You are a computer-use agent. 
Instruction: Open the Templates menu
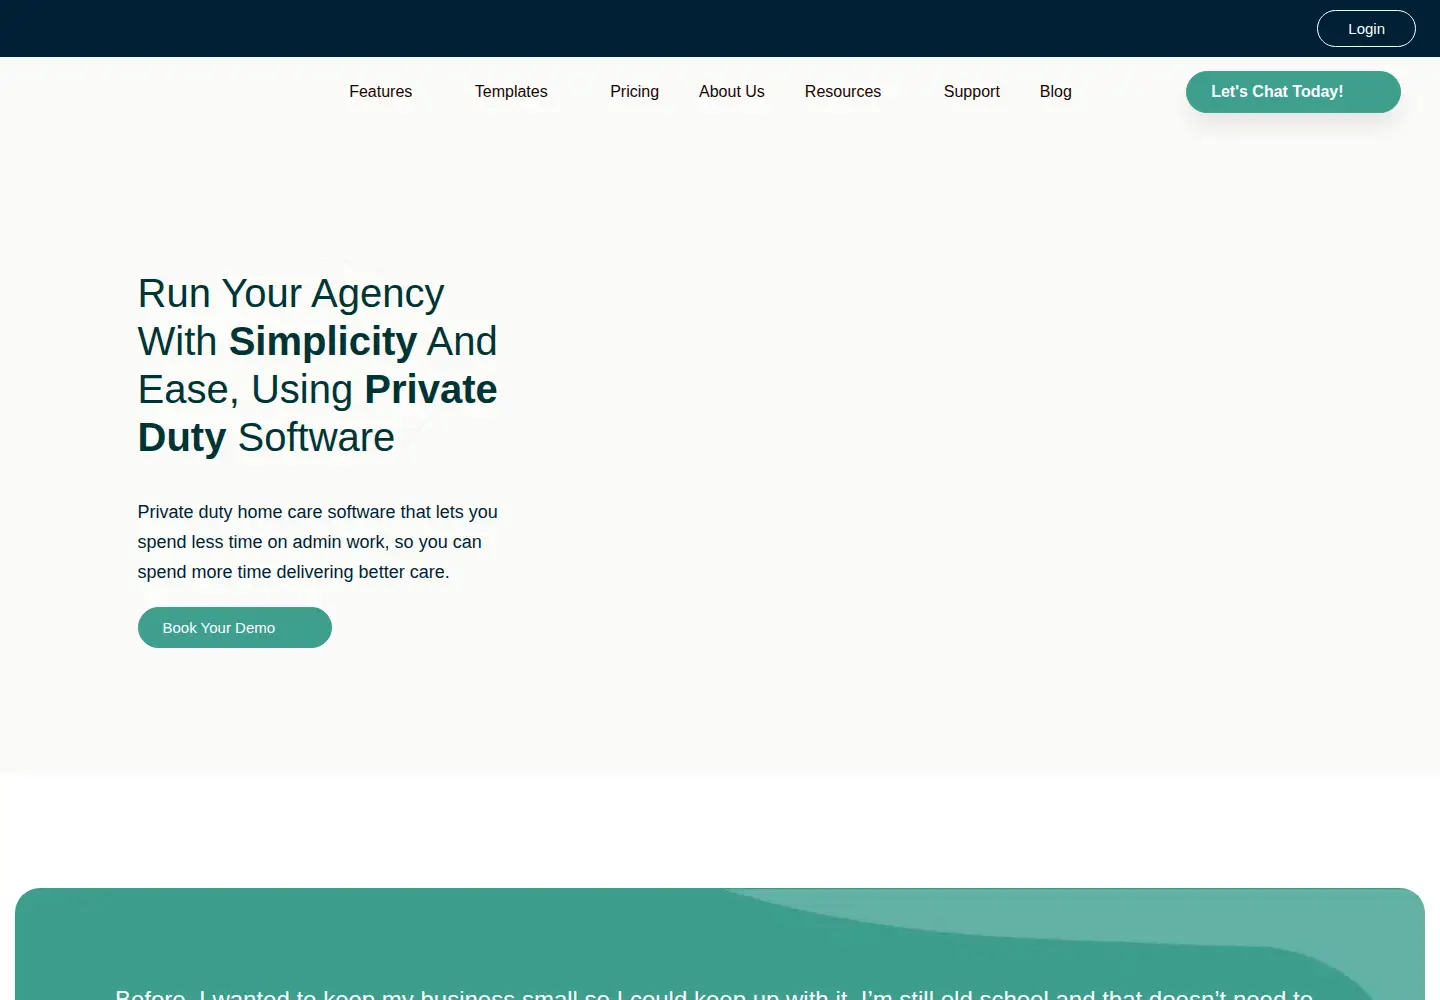(x=511, y=91)
